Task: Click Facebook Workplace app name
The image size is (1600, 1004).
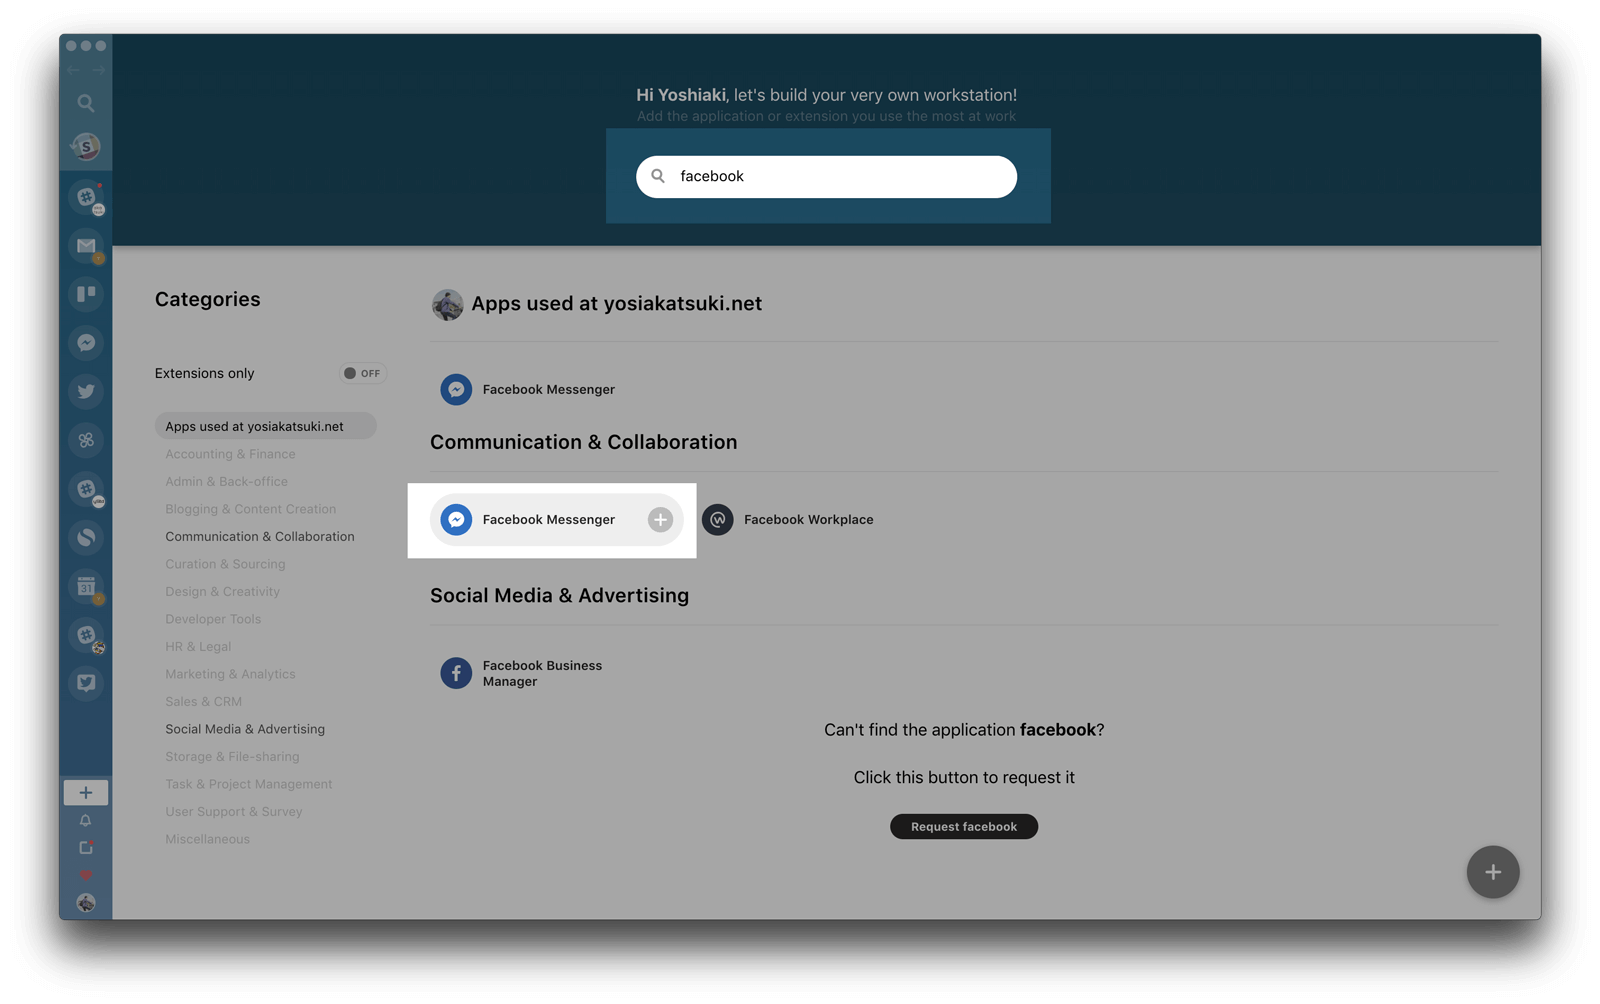Action: 808,520
